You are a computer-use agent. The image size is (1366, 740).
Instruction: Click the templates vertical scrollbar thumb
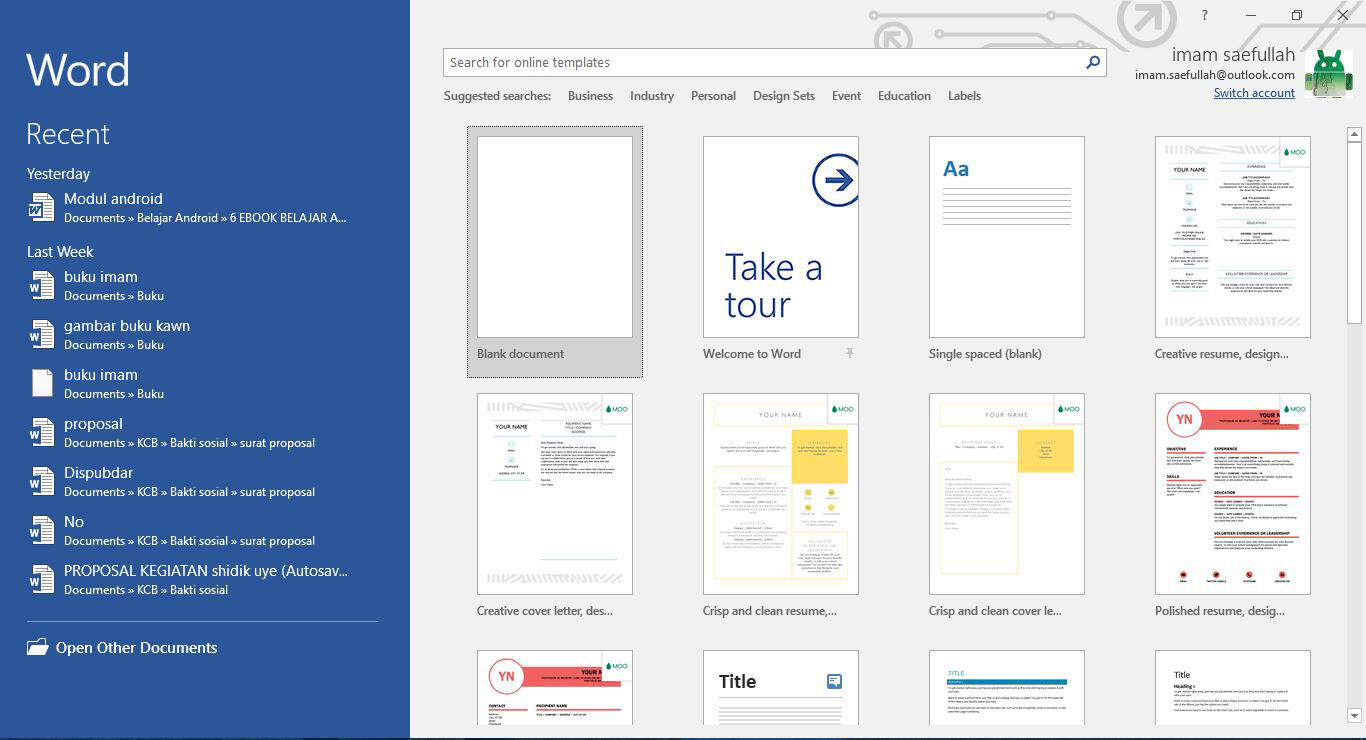pyautogui.click(x=1354, y=232)
